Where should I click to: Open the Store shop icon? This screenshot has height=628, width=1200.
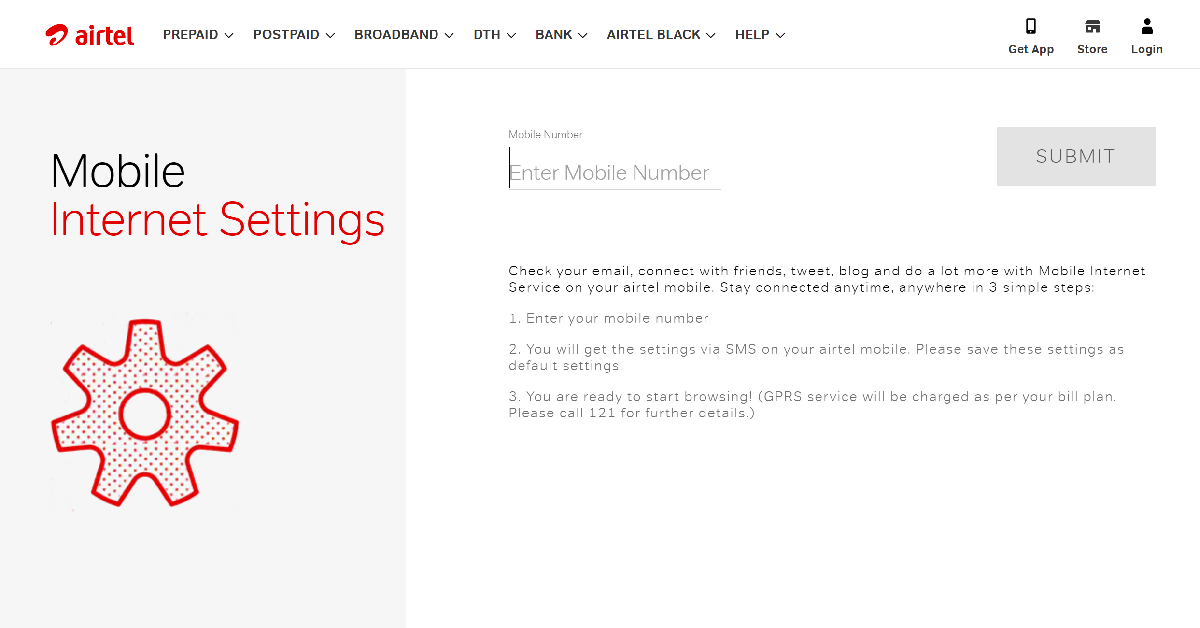(x=1092, y=26)
